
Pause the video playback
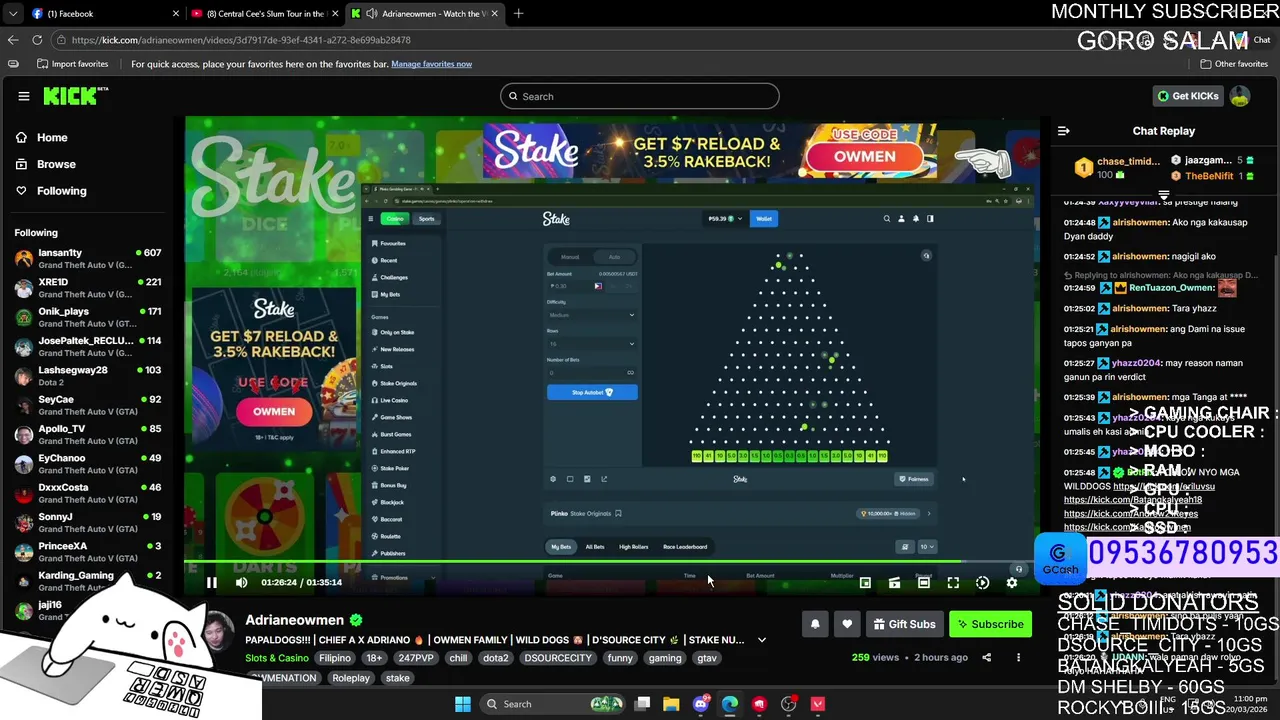(211, 582)
